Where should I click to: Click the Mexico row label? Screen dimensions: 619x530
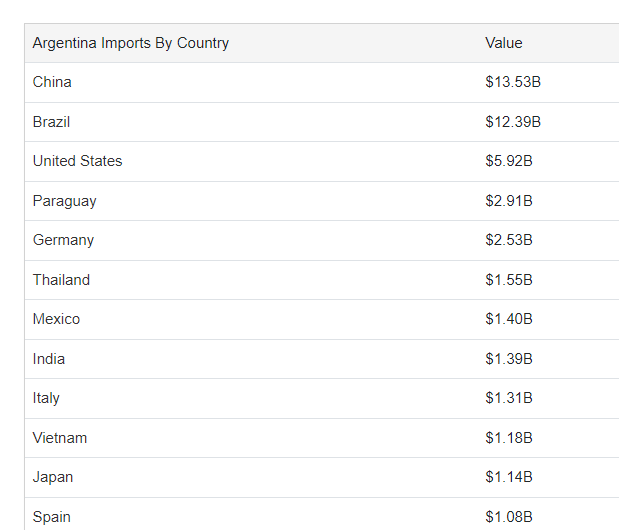pyautogui.click(x=56, y=319)
